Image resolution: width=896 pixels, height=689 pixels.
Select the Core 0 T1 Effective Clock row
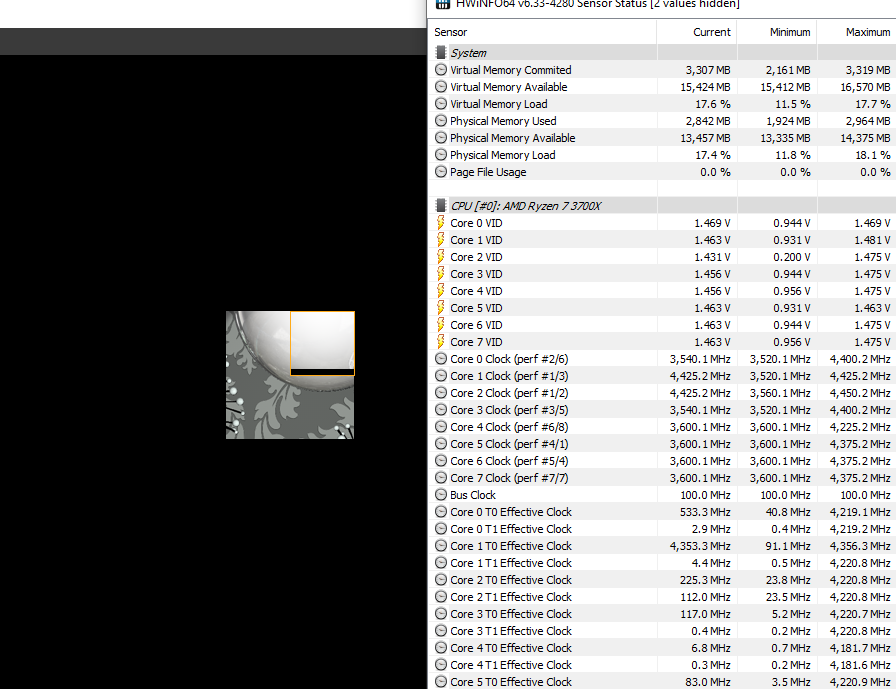[661, 529]
